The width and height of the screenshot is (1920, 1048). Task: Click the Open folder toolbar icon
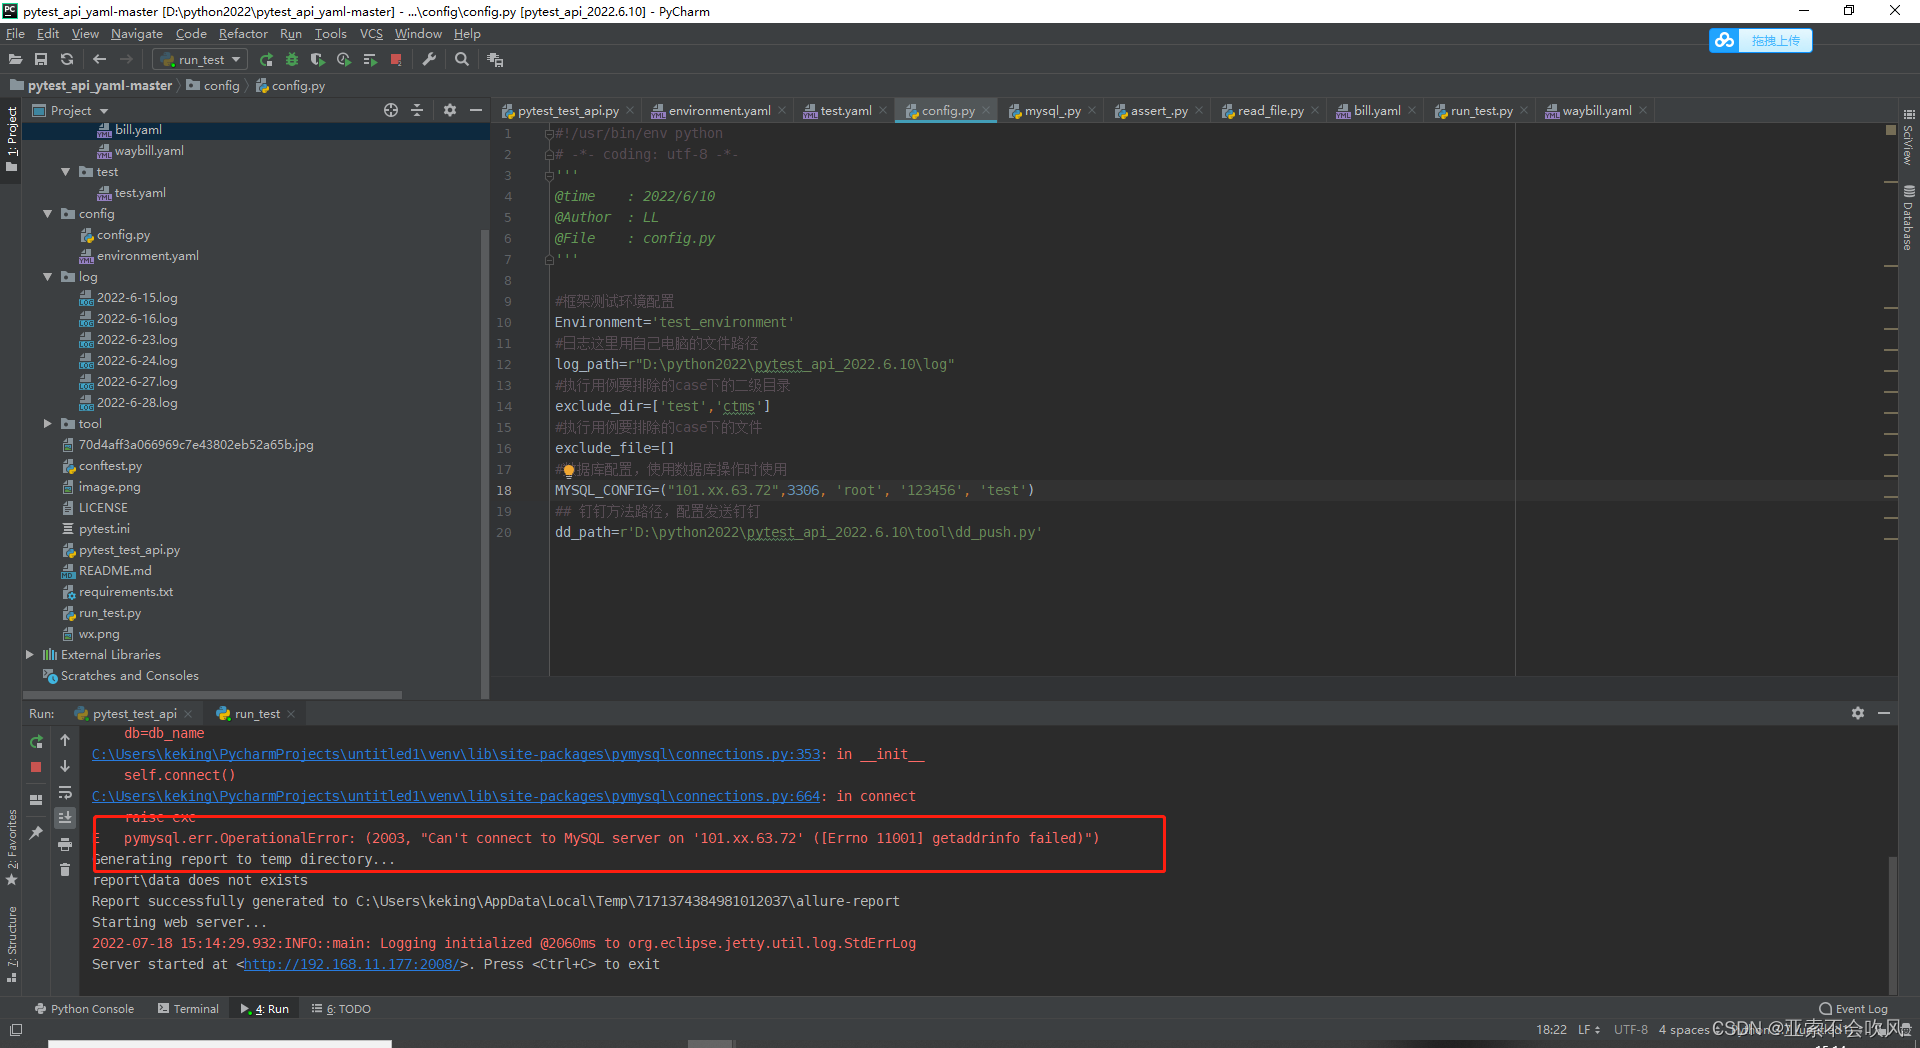click(15, 60)
